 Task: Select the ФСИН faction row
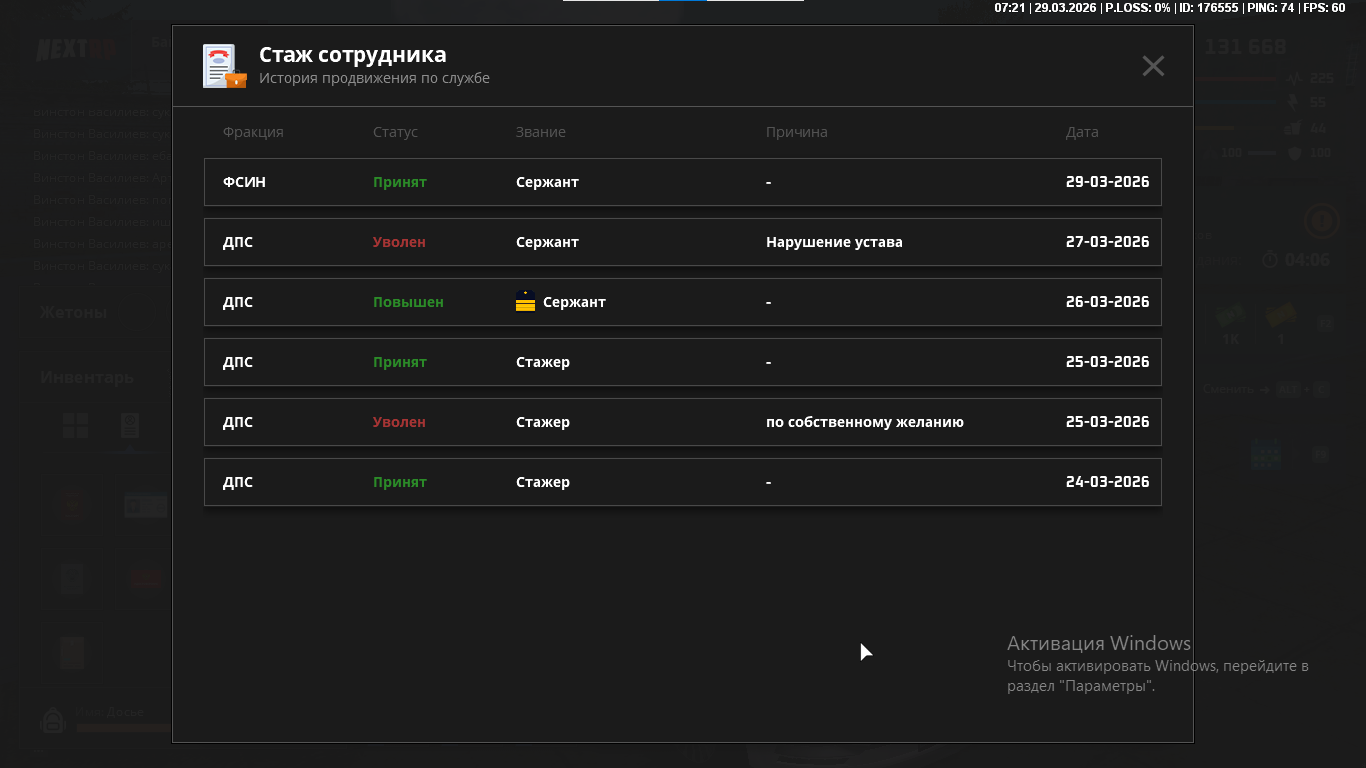point(244,182)
